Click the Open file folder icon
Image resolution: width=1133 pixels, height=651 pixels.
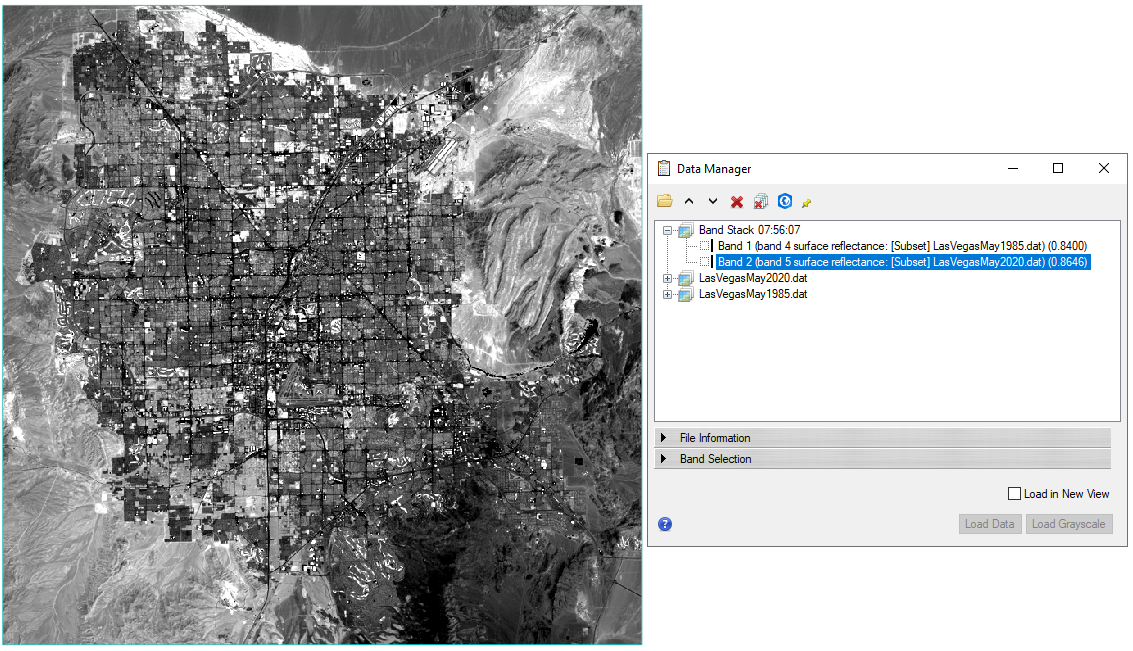[665, 202]
